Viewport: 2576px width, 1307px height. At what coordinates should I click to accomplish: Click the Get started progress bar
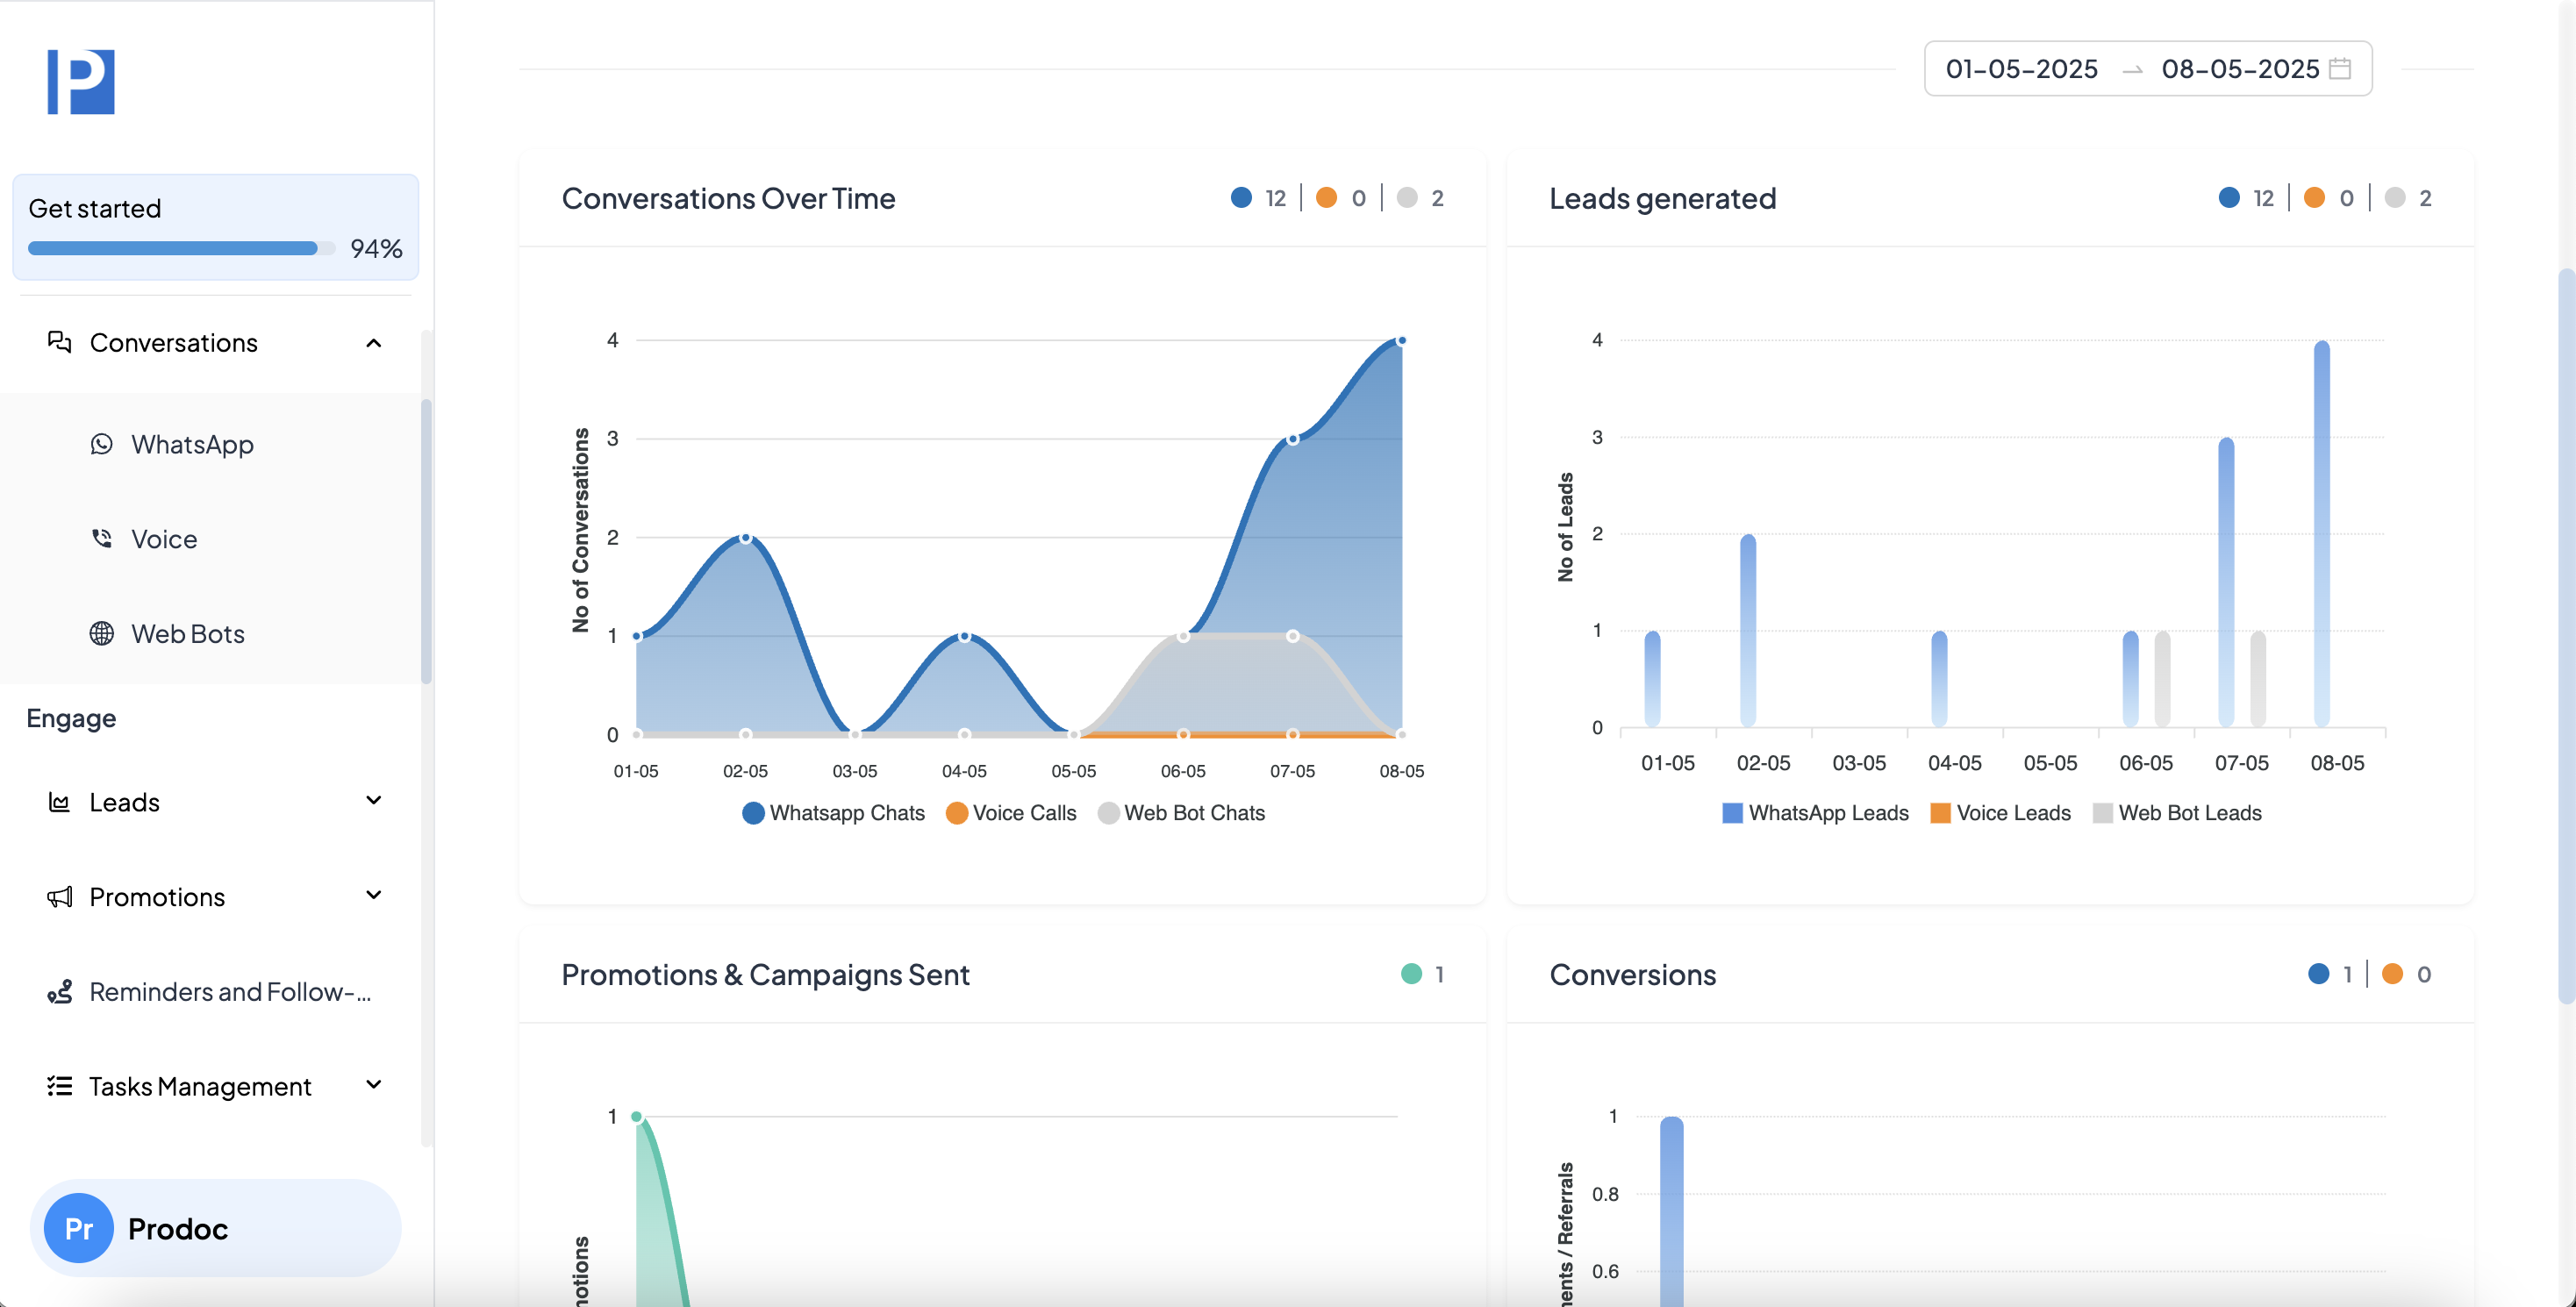tap(173, 248)
